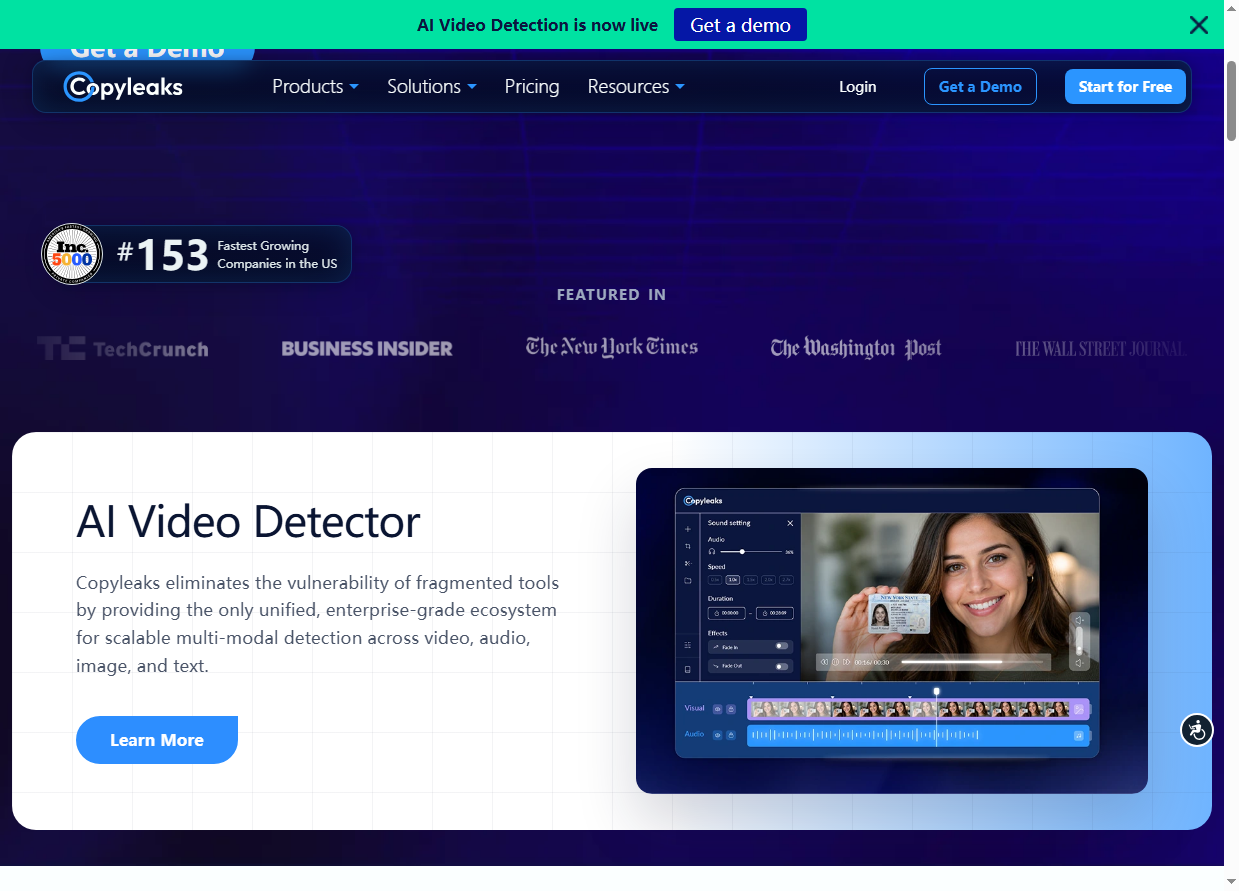
Task: Click the plus icon in the editor sidebar
Action: tap(688, 528)
